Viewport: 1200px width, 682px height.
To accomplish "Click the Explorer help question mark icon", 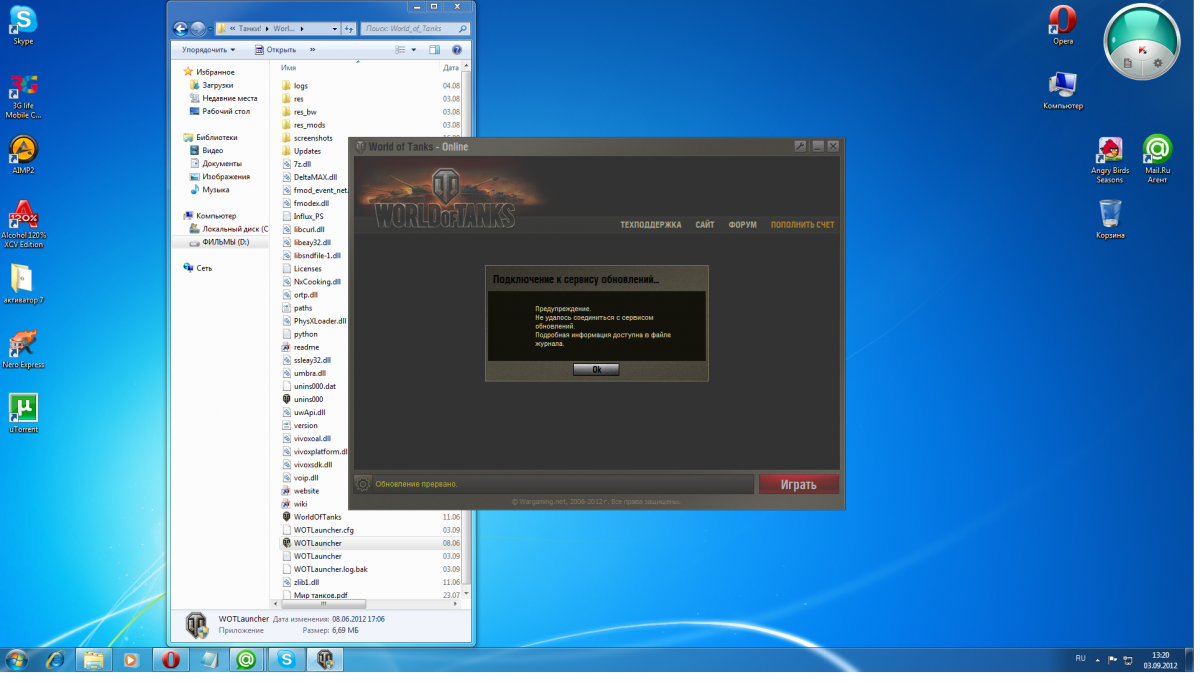I will [457, 49].
